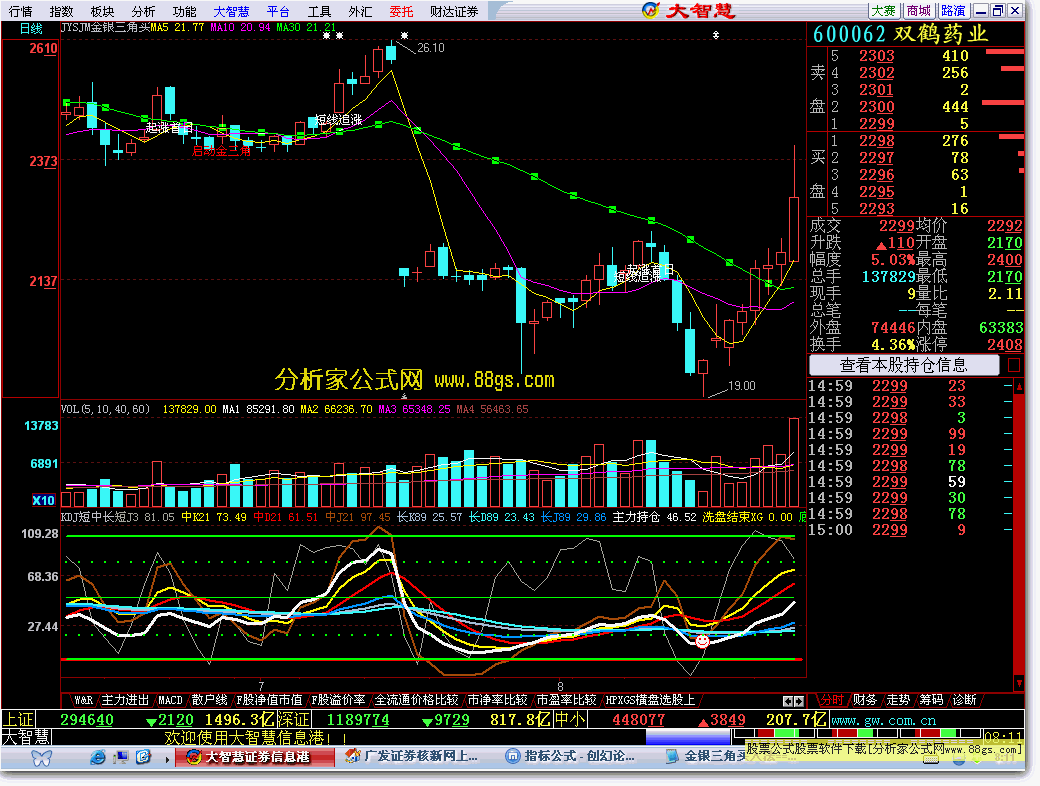Select the W&R indicator tab
The height and width of the screenshot is (786, 1040).
[x=84, y=700]
